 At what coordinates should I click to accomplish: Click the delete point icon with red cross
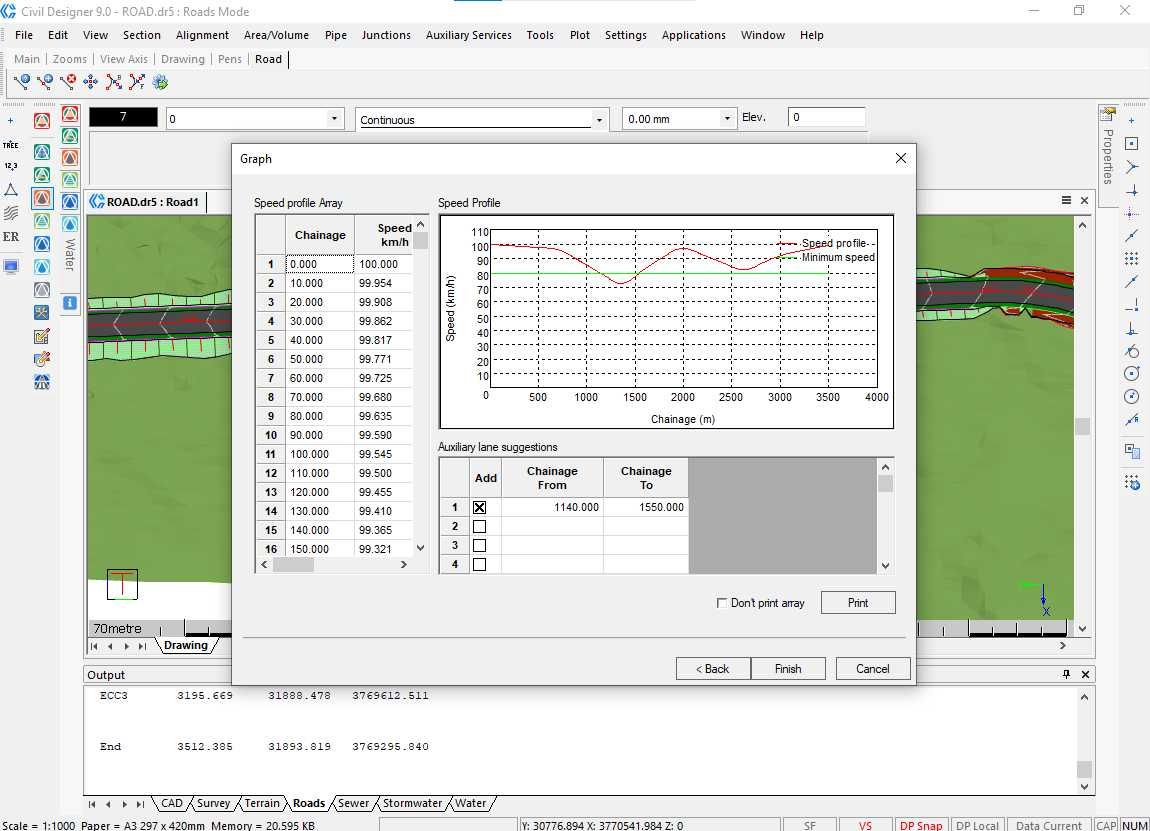(x=67, y=81)
